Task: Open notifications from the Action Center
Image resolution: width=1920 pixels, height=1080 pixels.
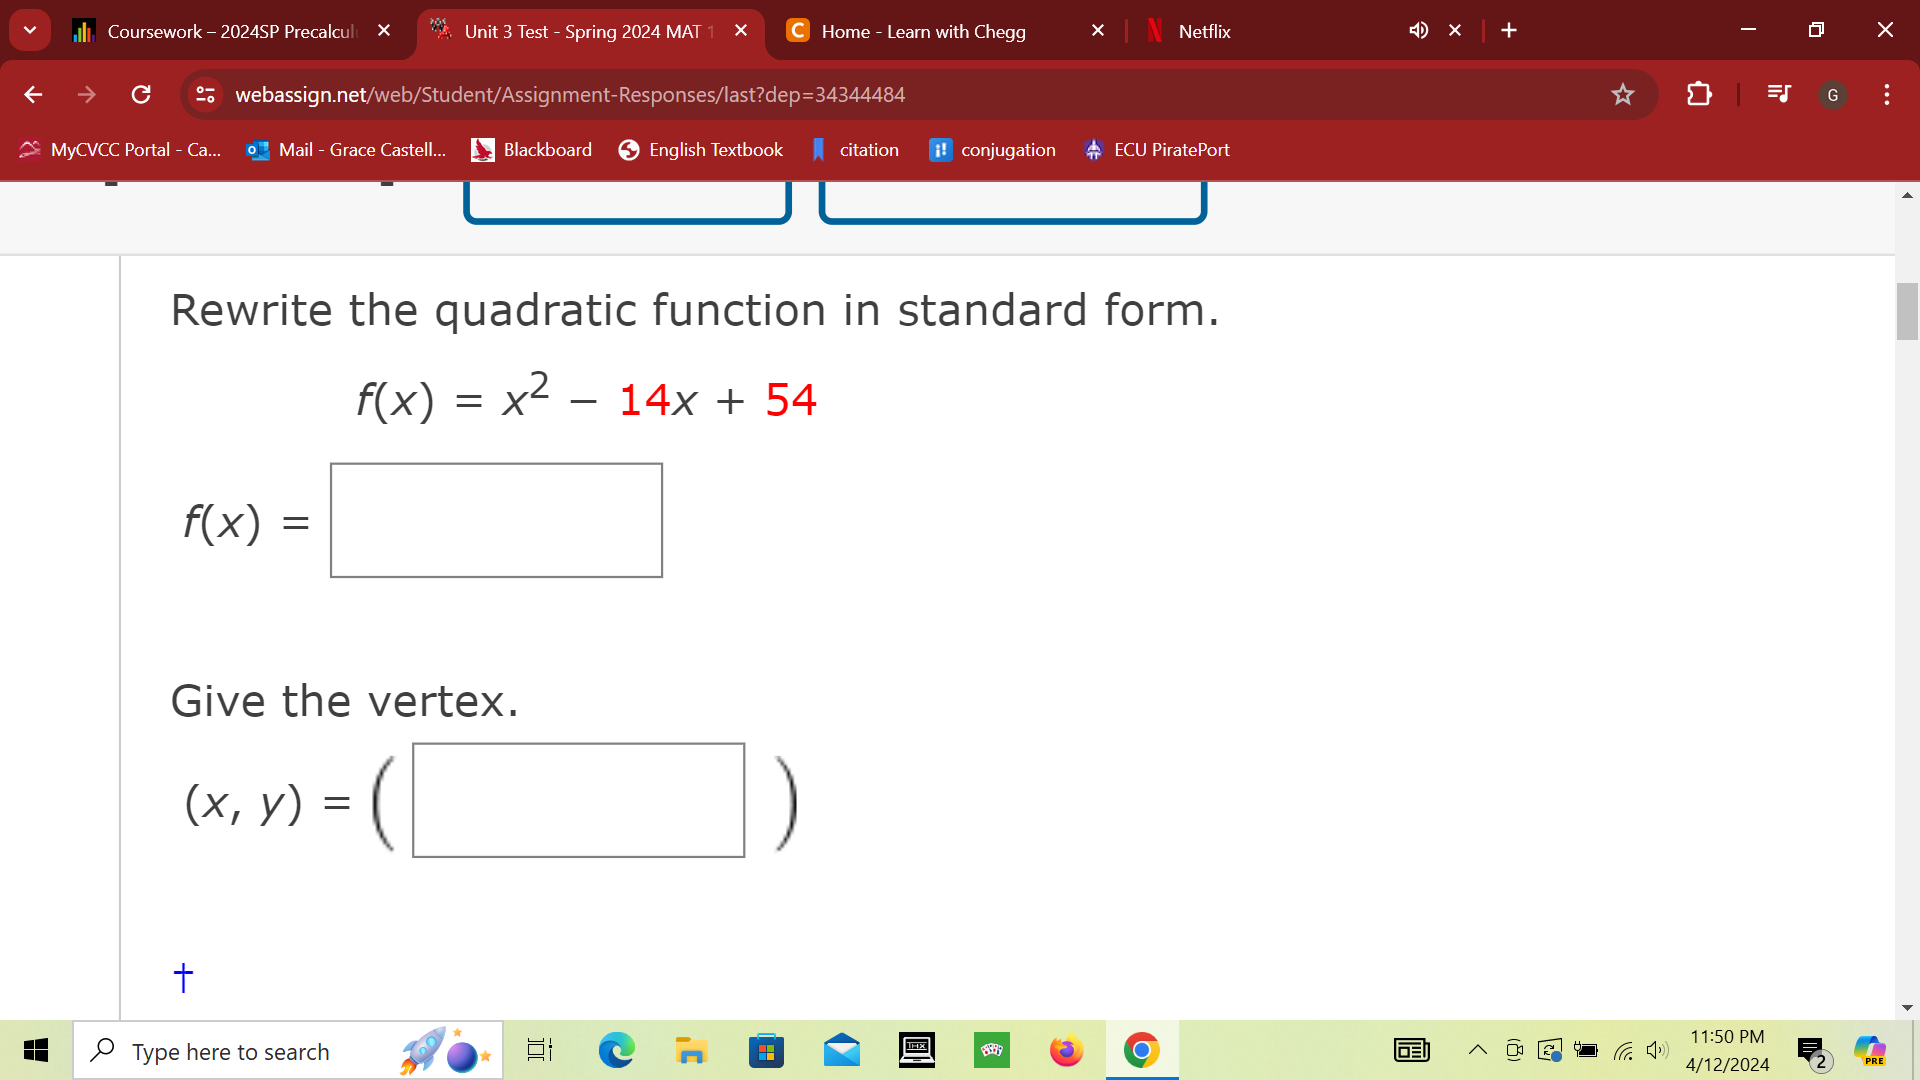Action: pyautogui.click(x=1812, y=1050)
